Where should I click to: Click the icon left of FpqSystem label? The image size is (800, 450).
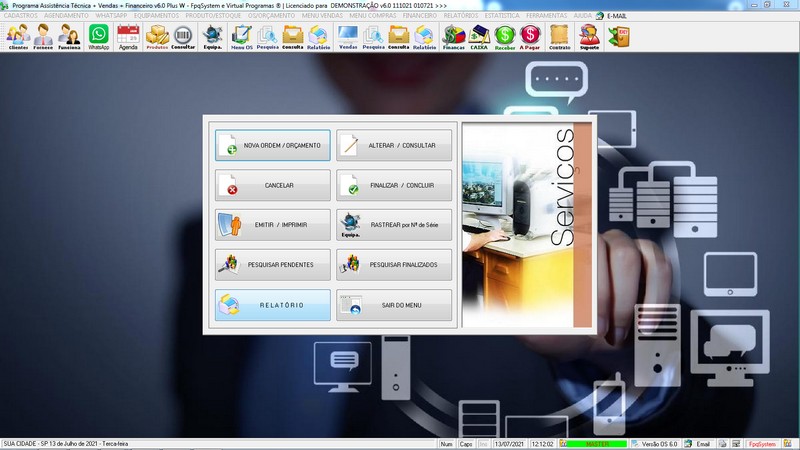736,444
